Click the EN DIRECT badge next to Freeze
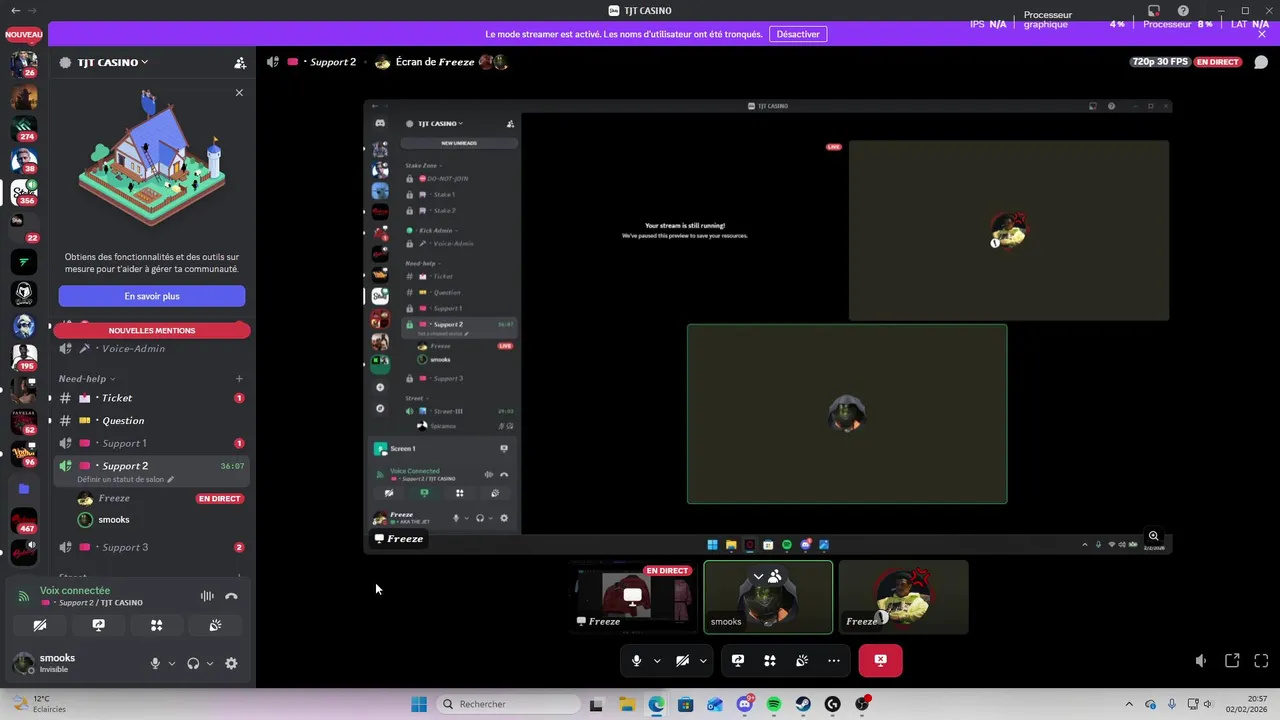Viewport: 1280px width, 720px height. coord(220,498)
